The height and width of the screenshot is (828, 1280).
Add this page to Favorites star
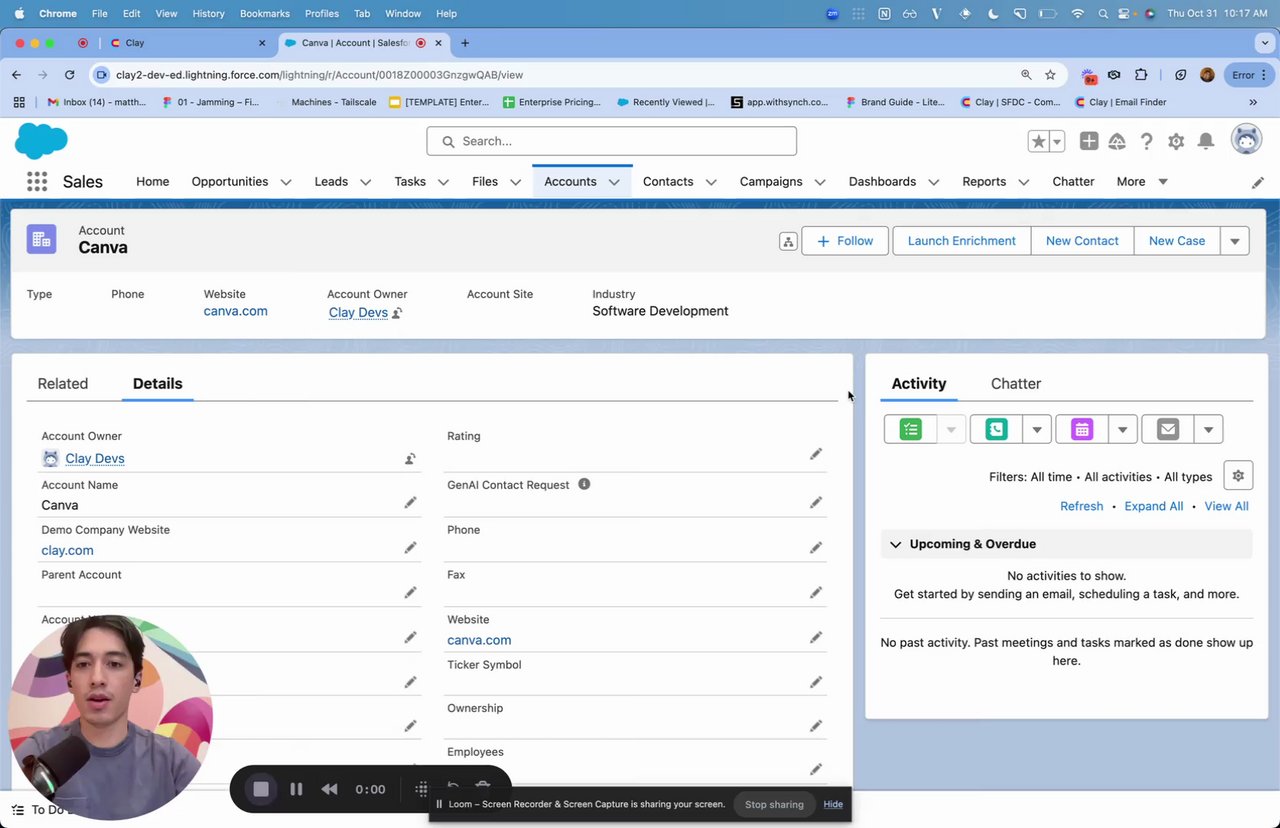[x=1038, y=142]
